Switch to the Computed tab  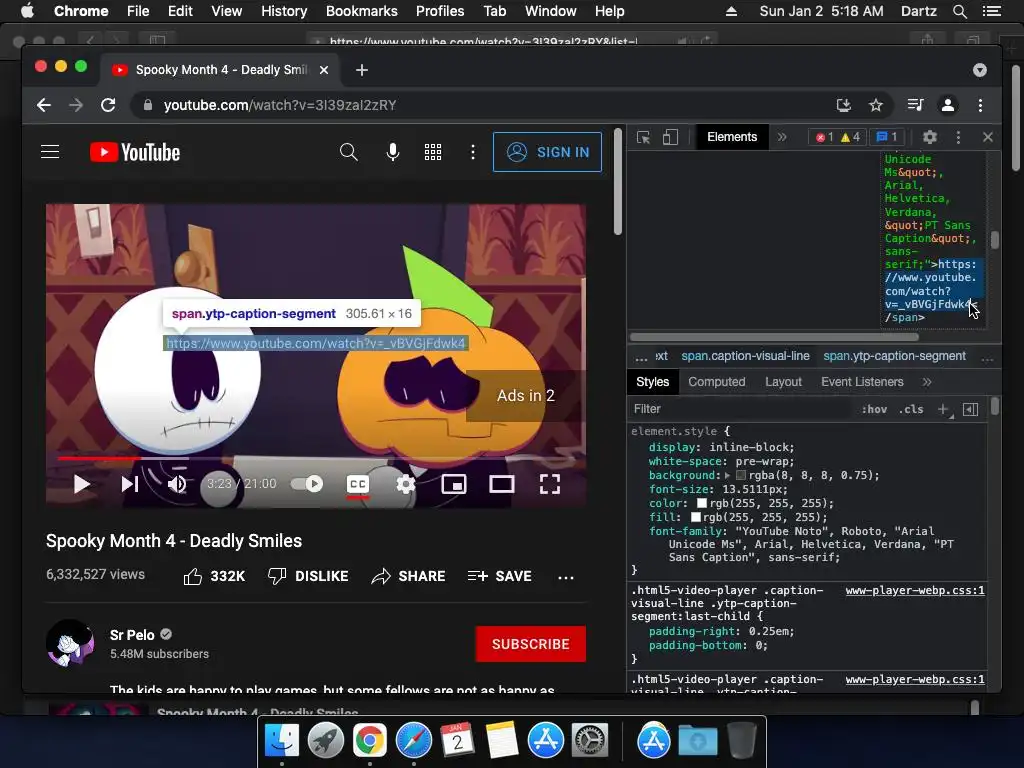pyautogui.click(x=716, y=382)
